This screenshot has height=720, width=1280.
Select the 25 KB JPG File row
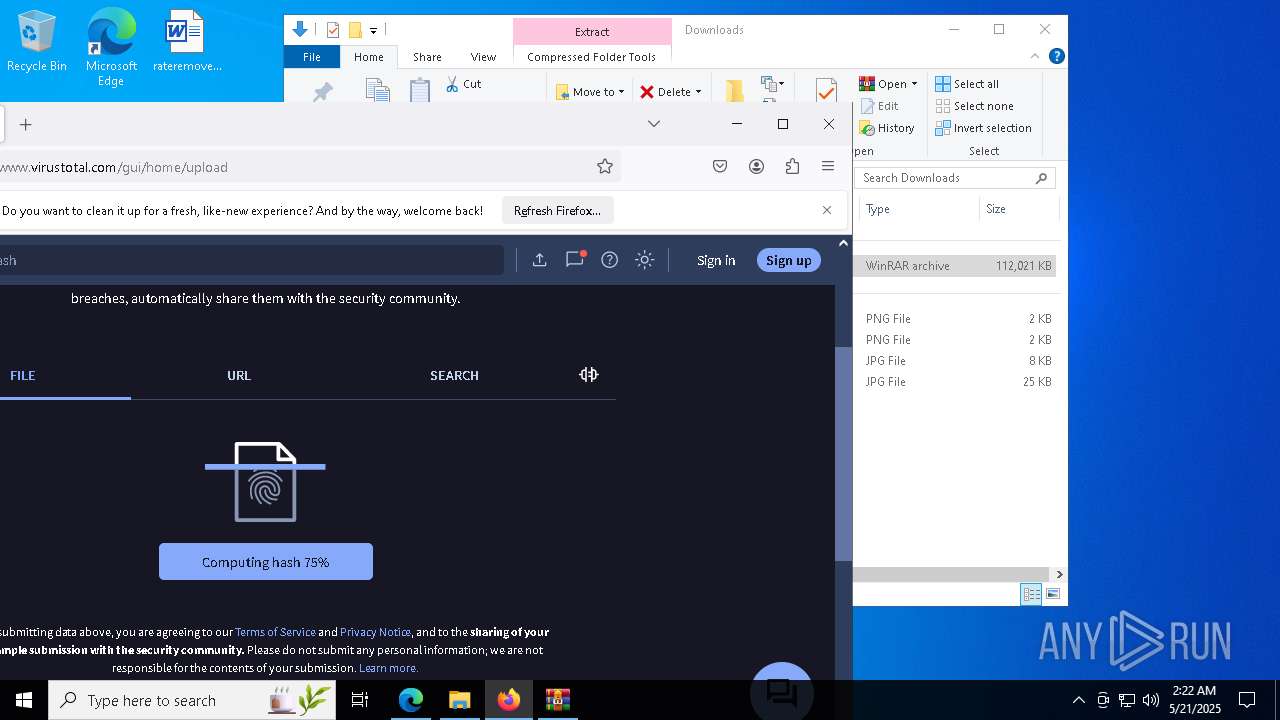[x=955, y=382]
